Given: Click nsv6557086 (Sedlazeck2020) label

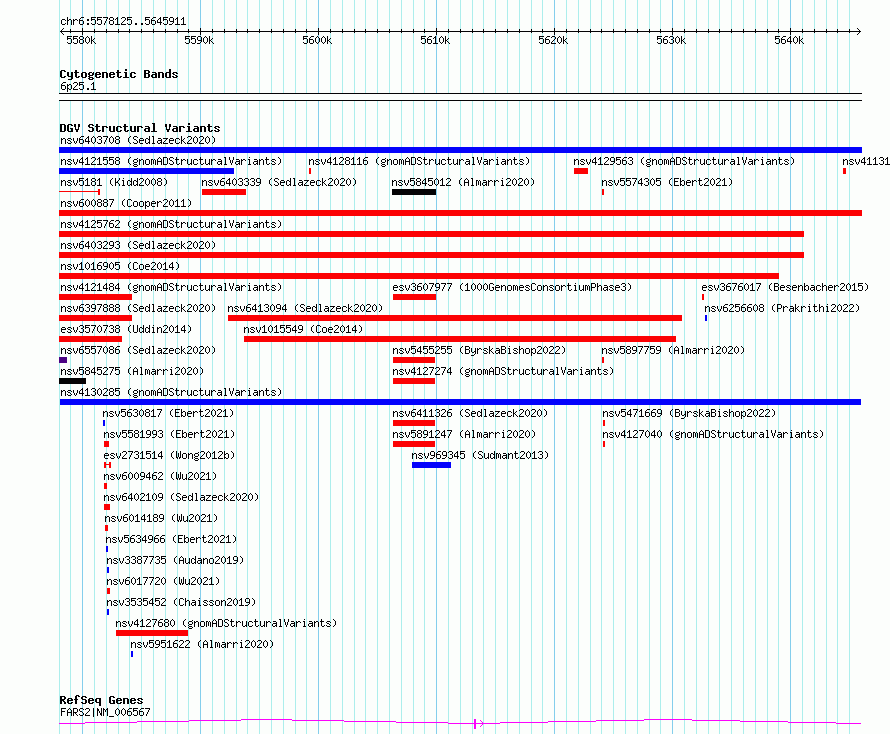Looking at the screenshot, I should pos(138,350).
